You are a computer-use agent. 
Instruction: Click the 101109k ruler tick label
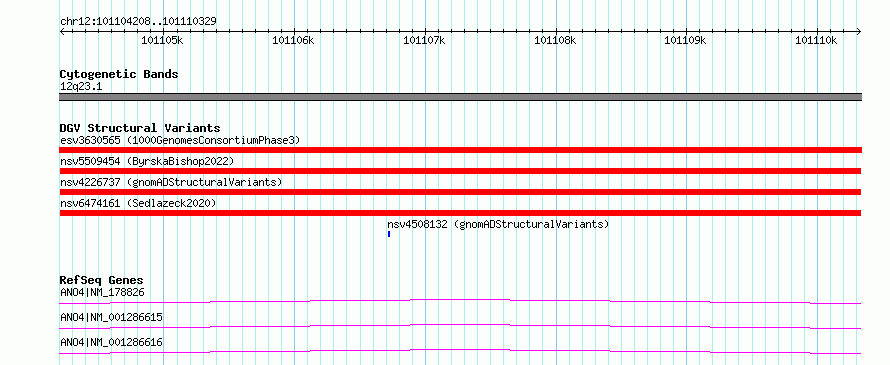685,40
